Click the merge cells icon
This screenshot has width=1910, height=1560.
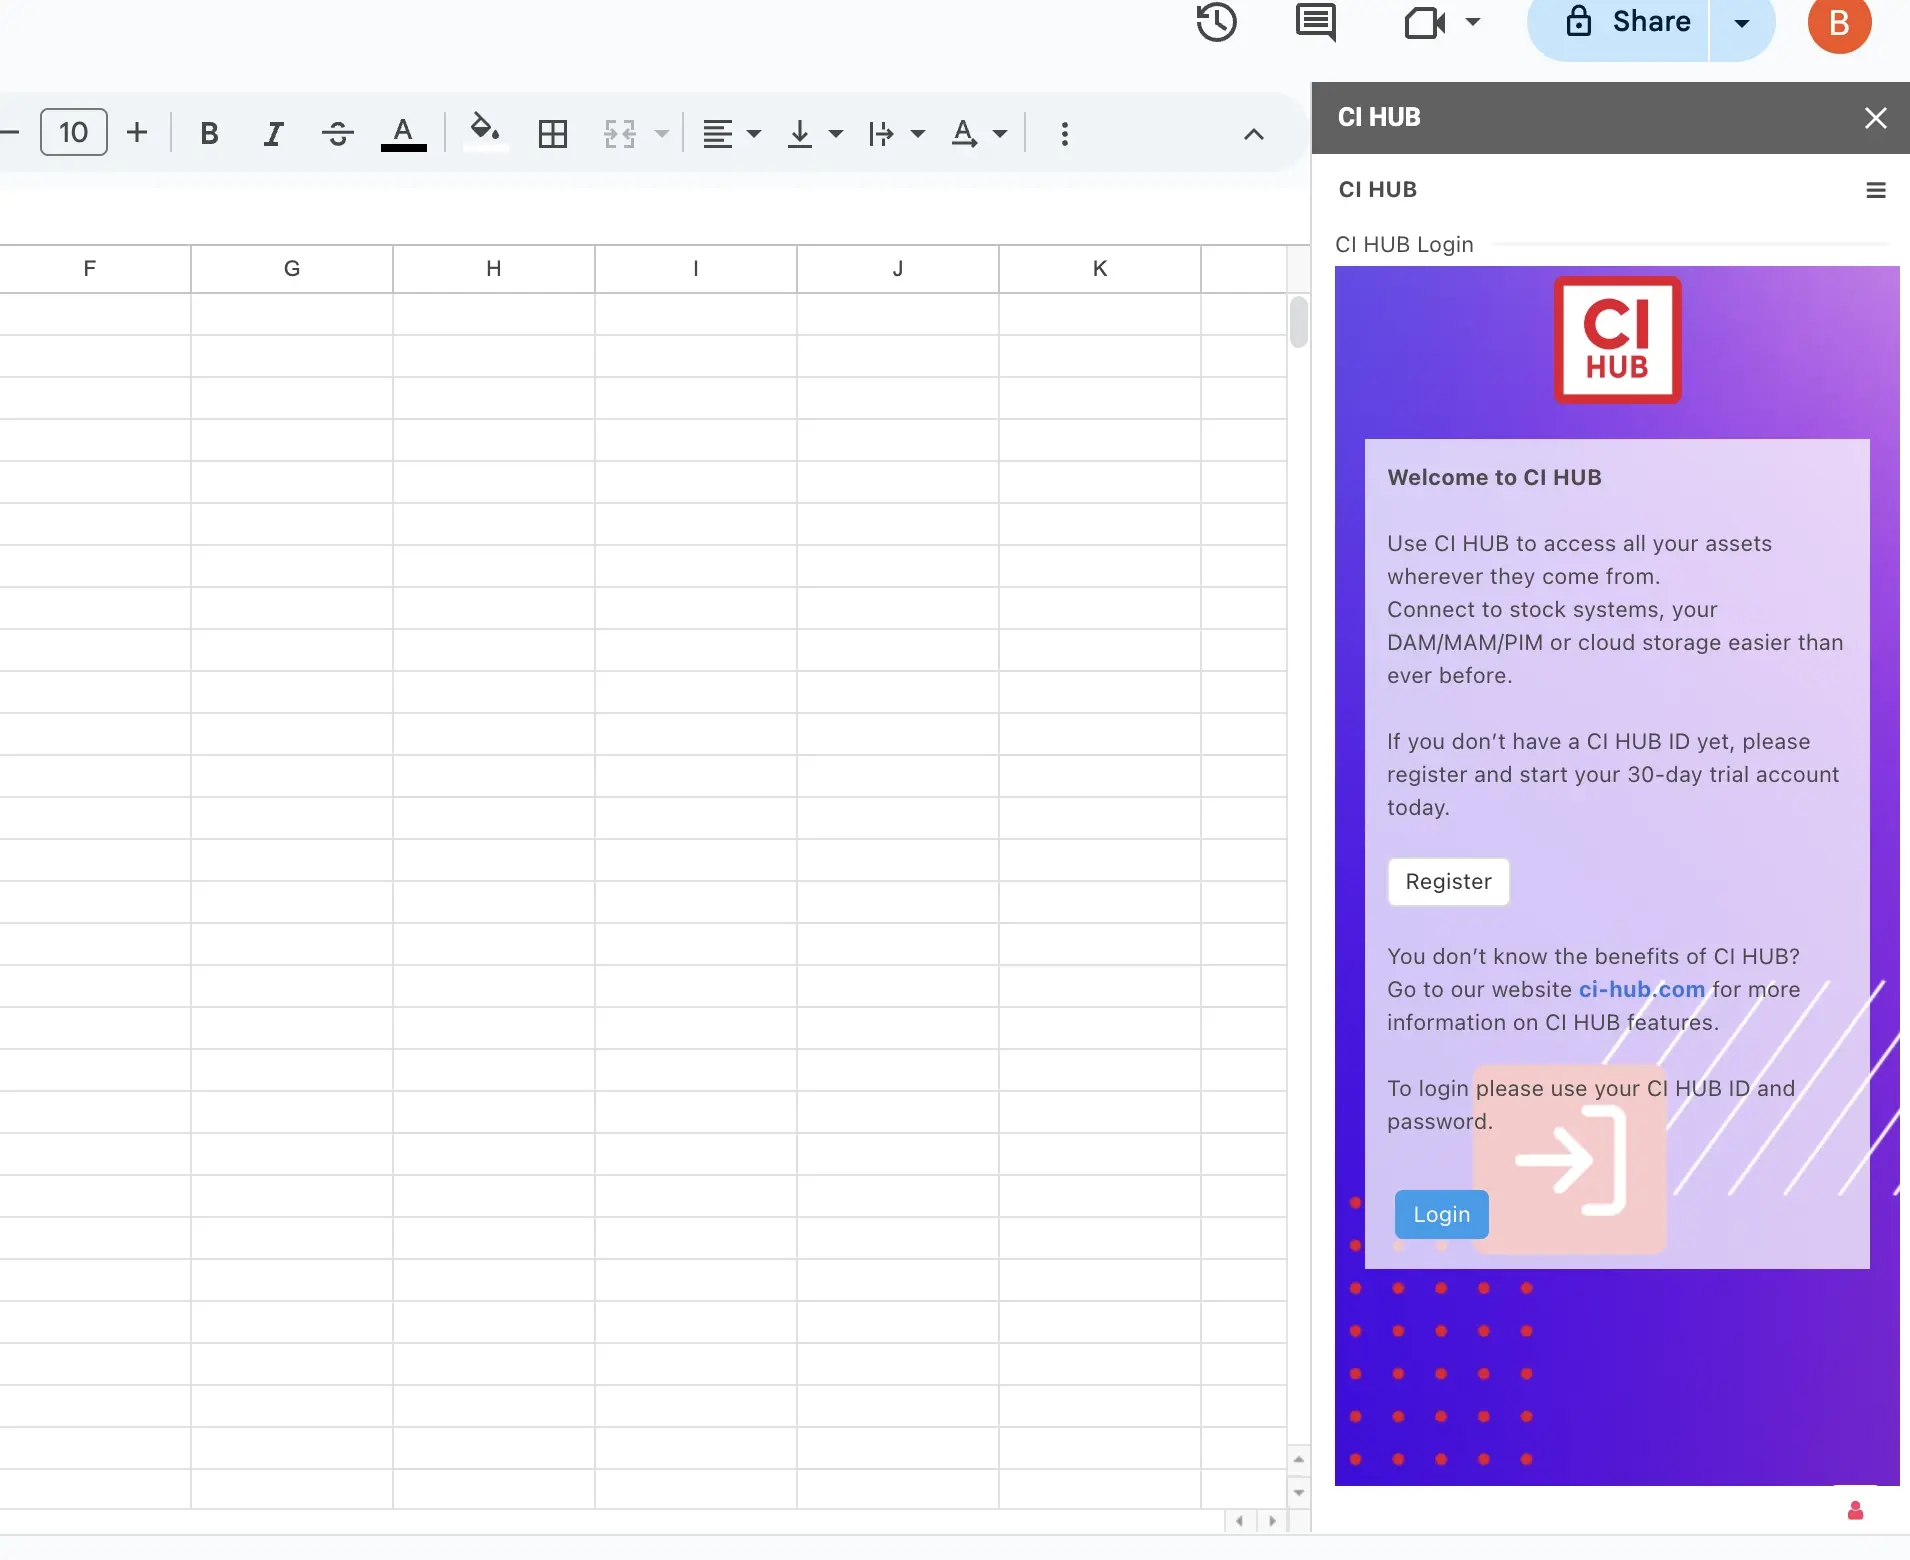(620, 133)
